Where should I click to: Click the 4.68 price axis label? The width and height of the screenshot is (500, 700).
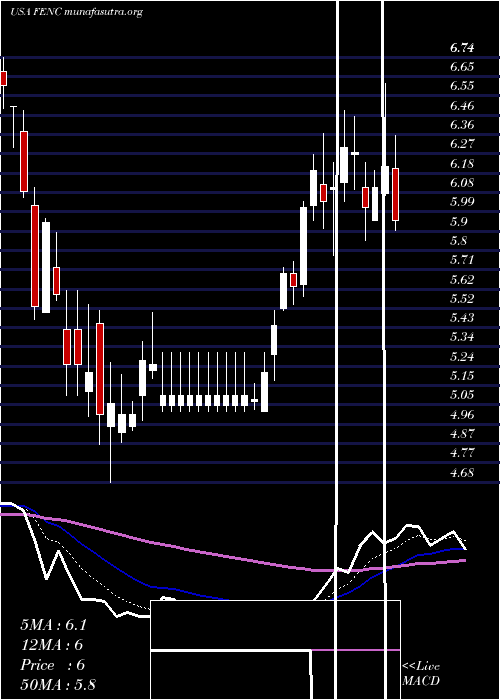point(462,472)
